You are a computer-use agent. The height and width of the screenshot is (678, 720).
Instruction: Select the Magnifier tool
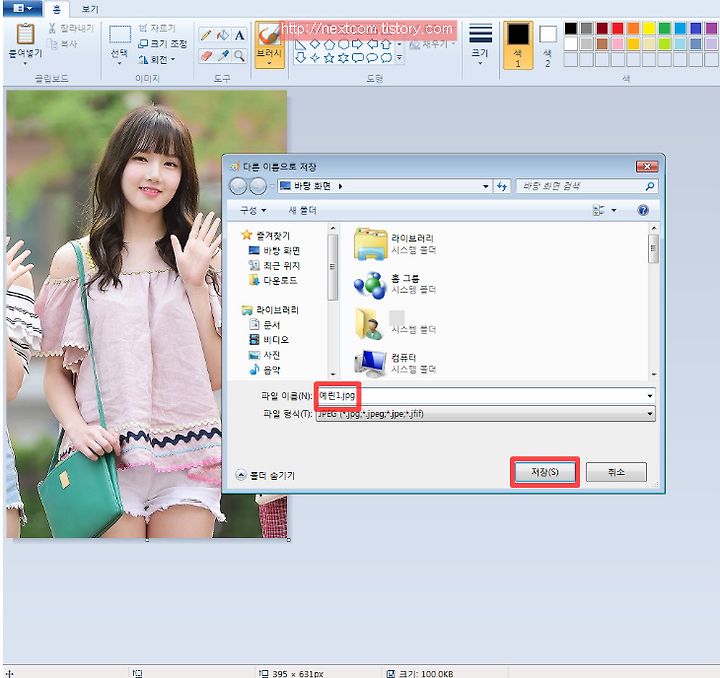pyautogui.click(x=239, y=56)
